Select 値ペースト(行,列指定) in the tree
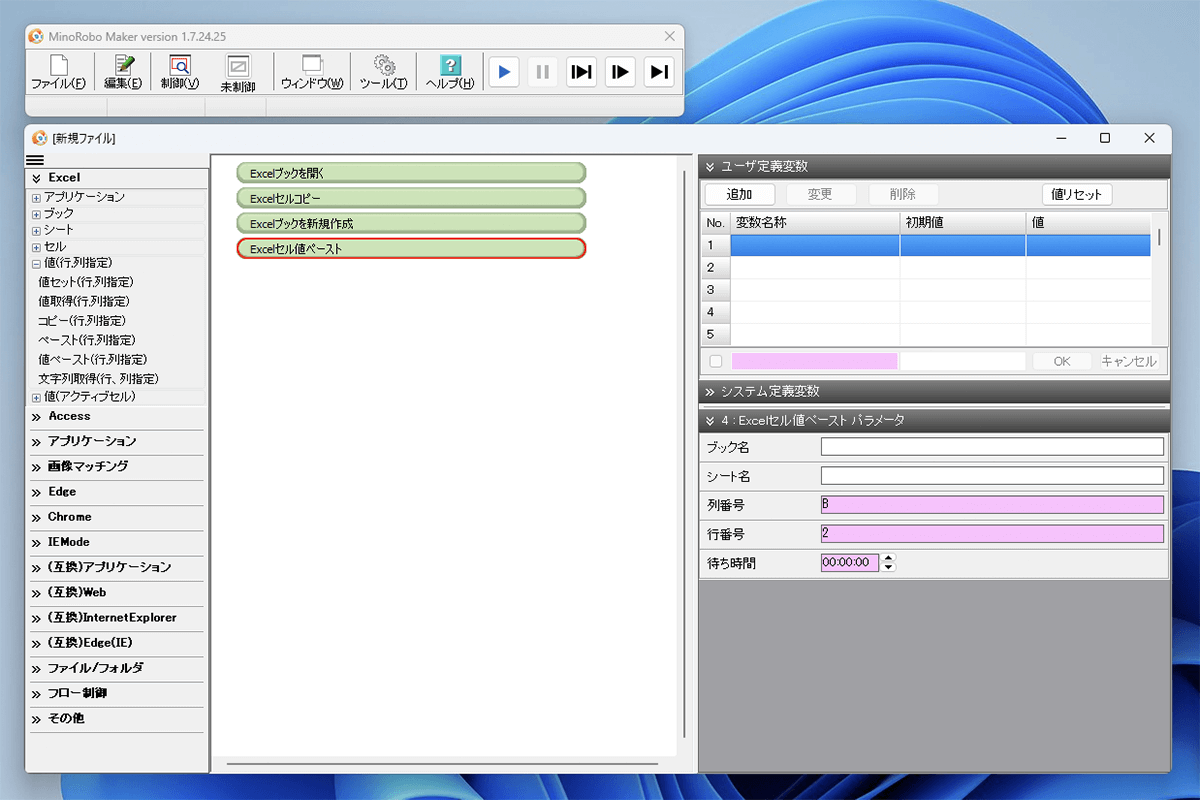 click(x=92, y=359)
